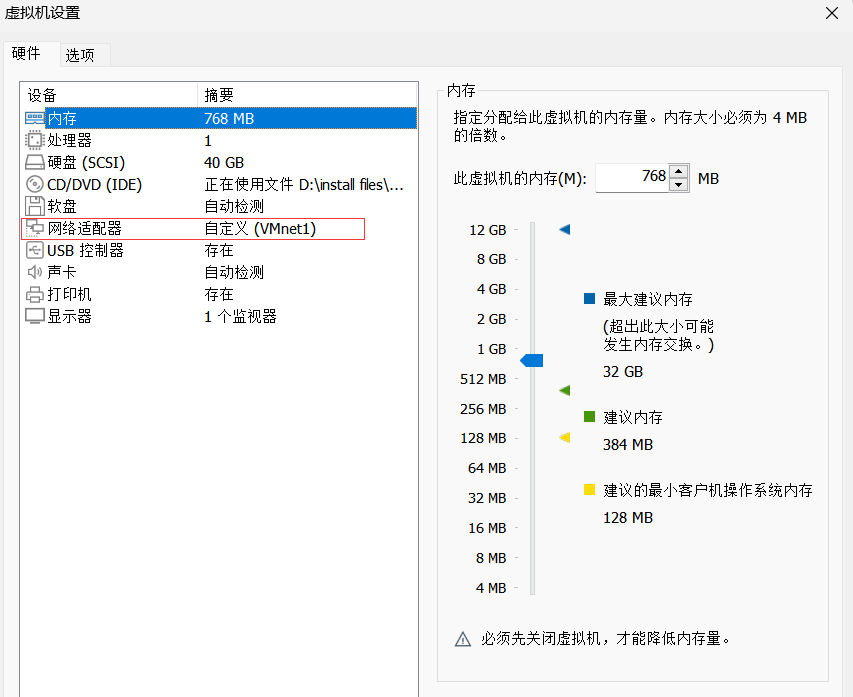
Task: Click the floppy disk icon
Action: point(35,206)
